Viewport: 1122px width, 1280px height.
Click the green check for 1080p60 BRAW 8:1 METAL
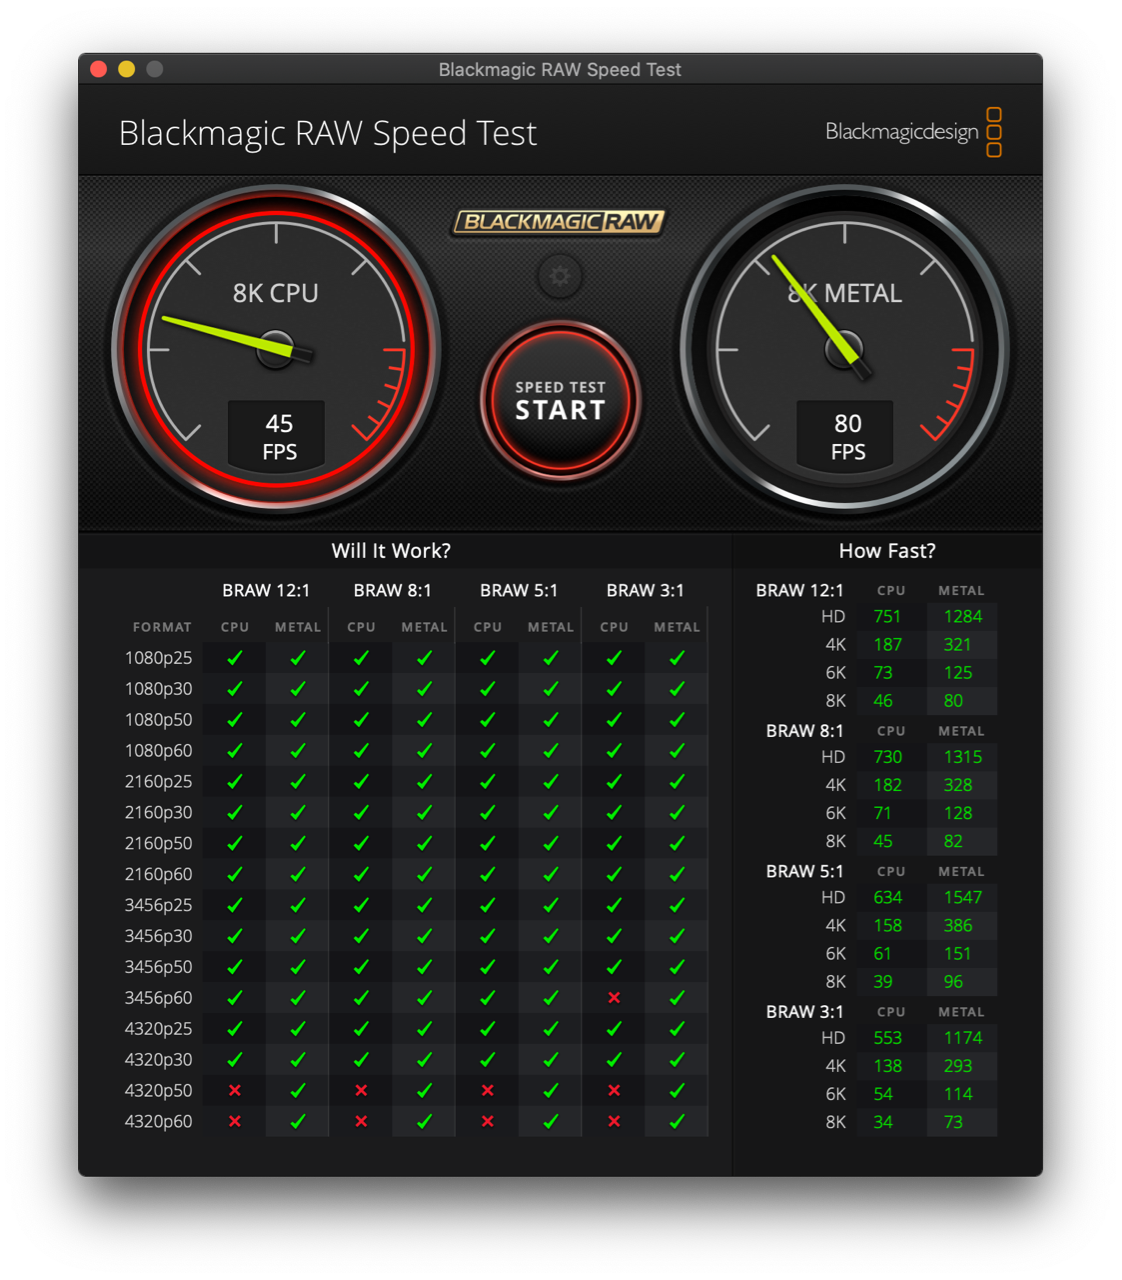424,751
